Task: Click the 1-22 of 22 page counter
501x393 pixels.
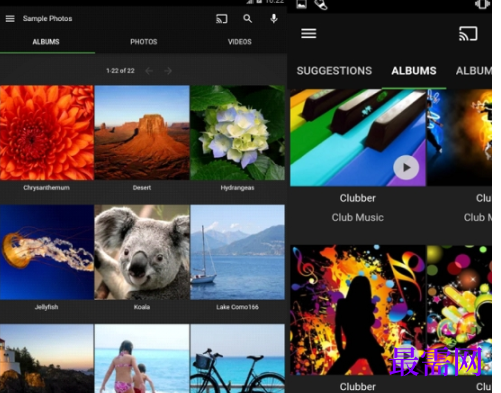Action: pyautogui.click(x=120, y=71)
